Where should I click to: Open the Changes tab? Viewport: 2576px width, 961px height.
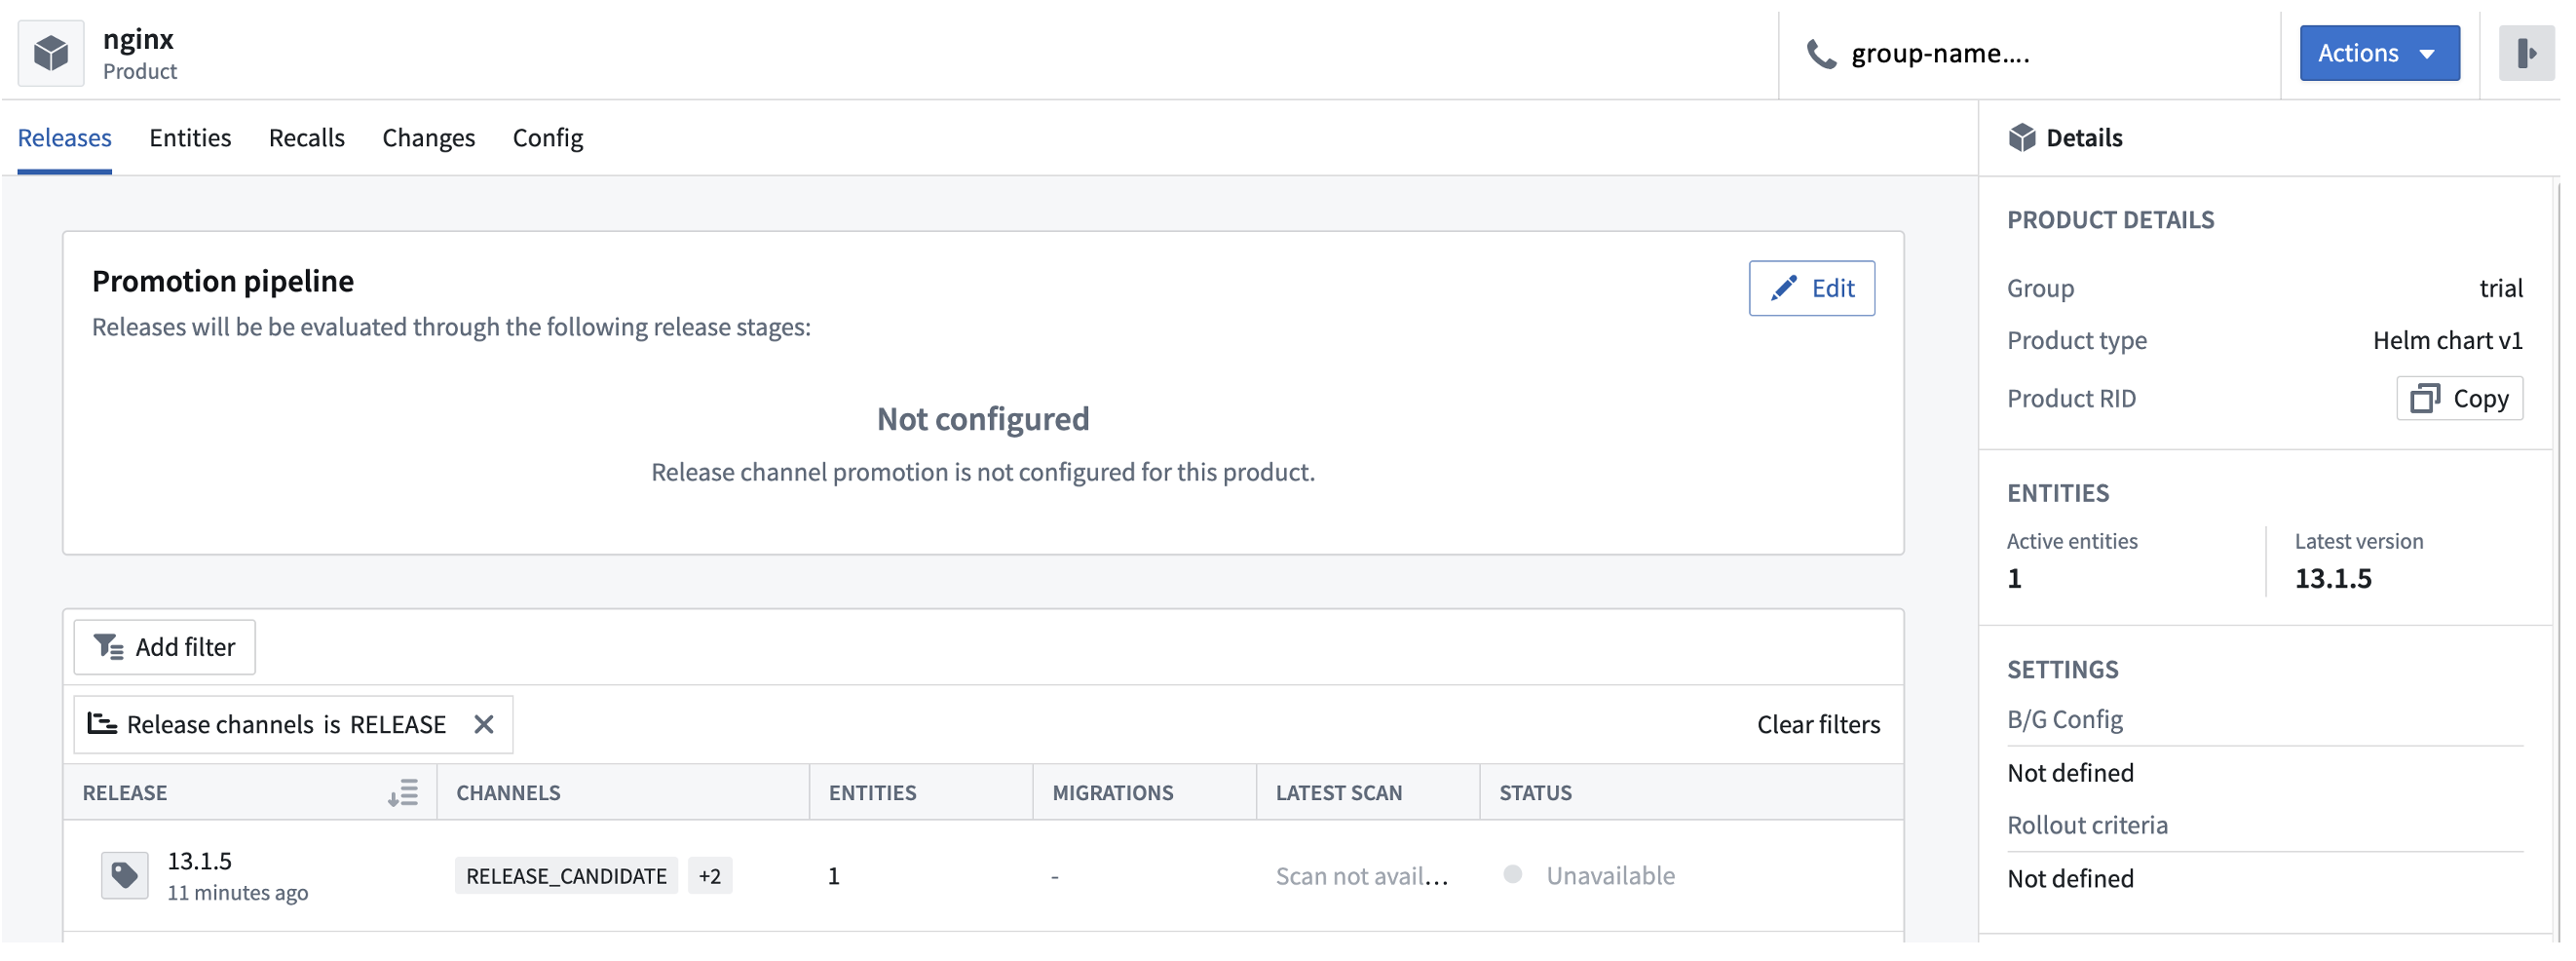pyautogui.click(x=428, y=138)
